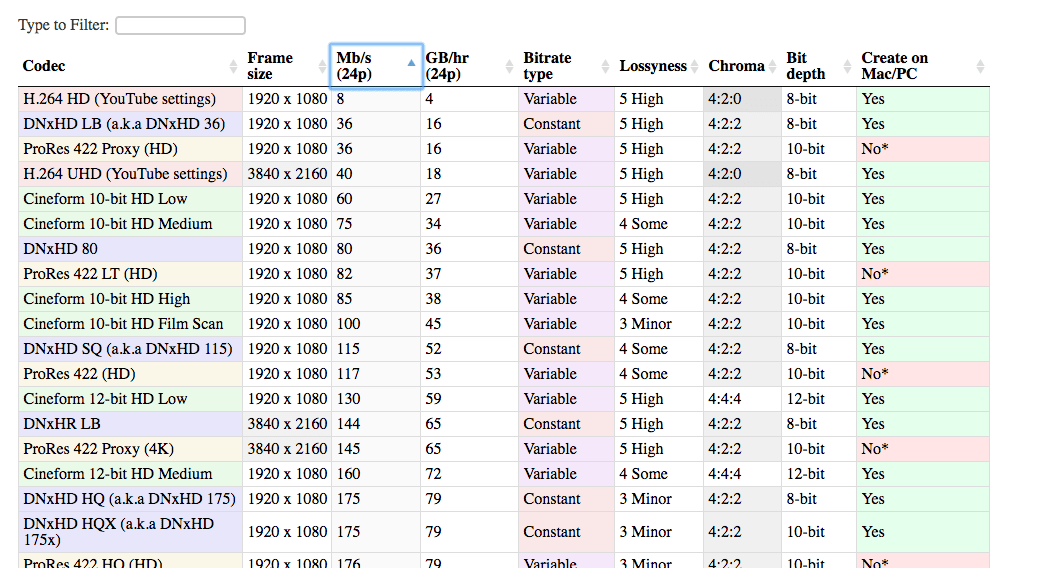
Task: Click the Codec column header text
Action: pyautogui.click(x=44, y=66)
